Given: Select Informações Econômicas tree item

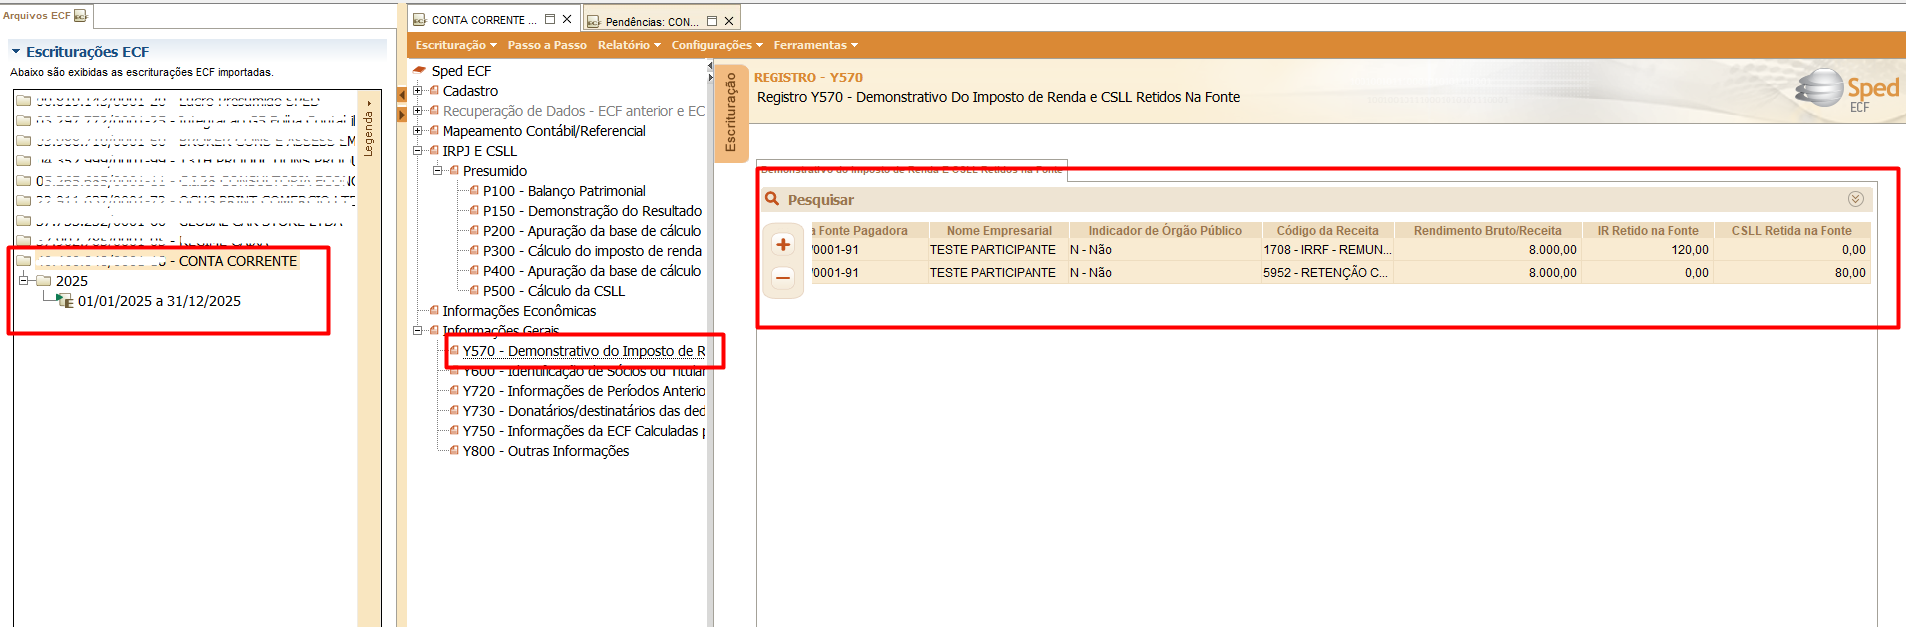Looking at the screenshot, I should pyautogui.click(x=519, y=311).
